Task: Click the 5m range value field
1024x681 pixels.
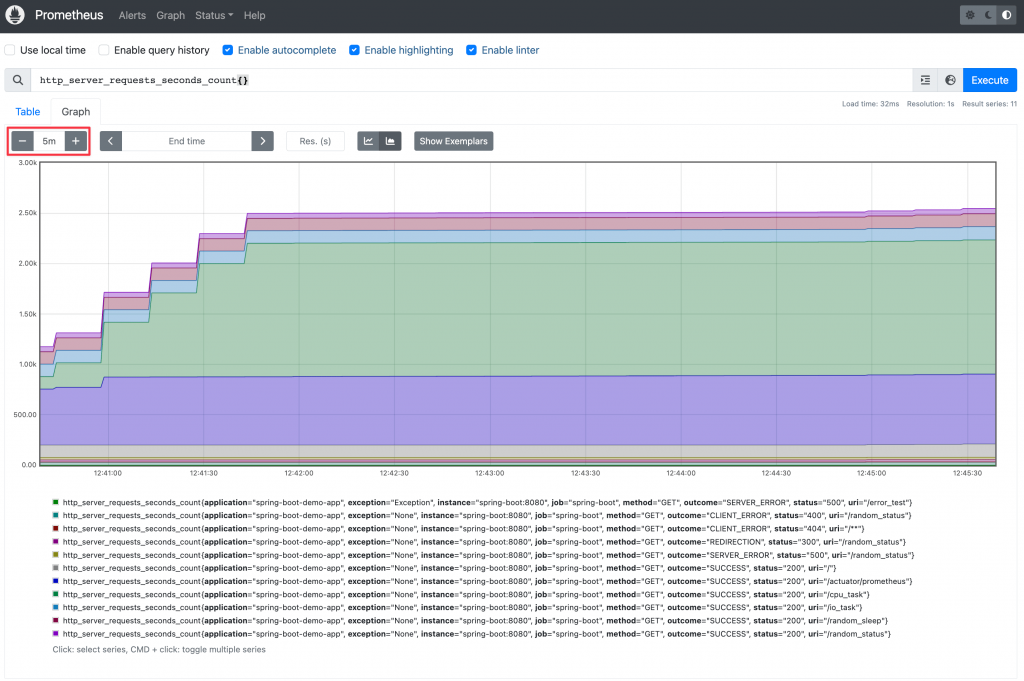Action: tap(49, 141)
